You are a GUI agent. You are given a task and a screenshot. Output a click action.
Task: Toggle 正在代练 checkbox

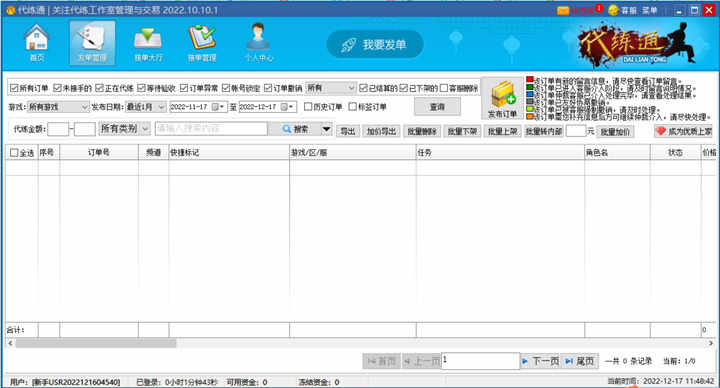[100, 88]
